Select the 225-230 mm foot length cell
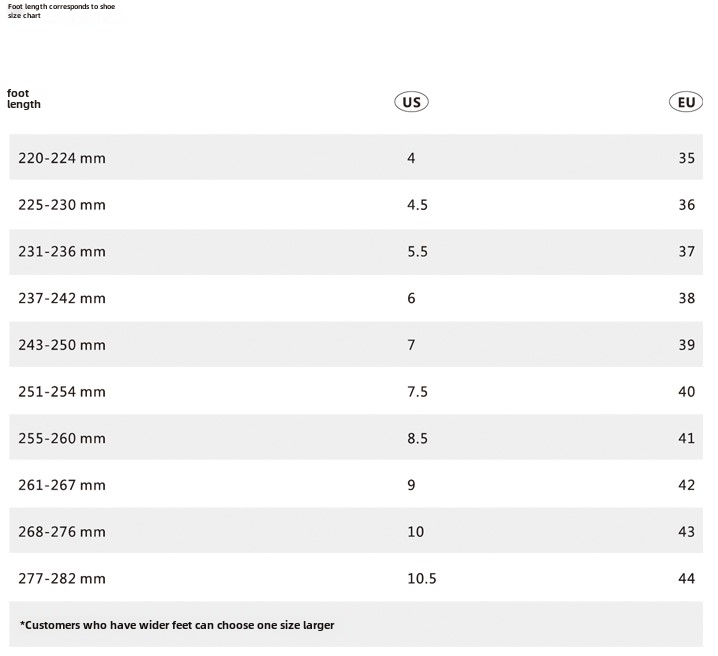This screenshot has width=718, height=656. [x=62, y=205]
